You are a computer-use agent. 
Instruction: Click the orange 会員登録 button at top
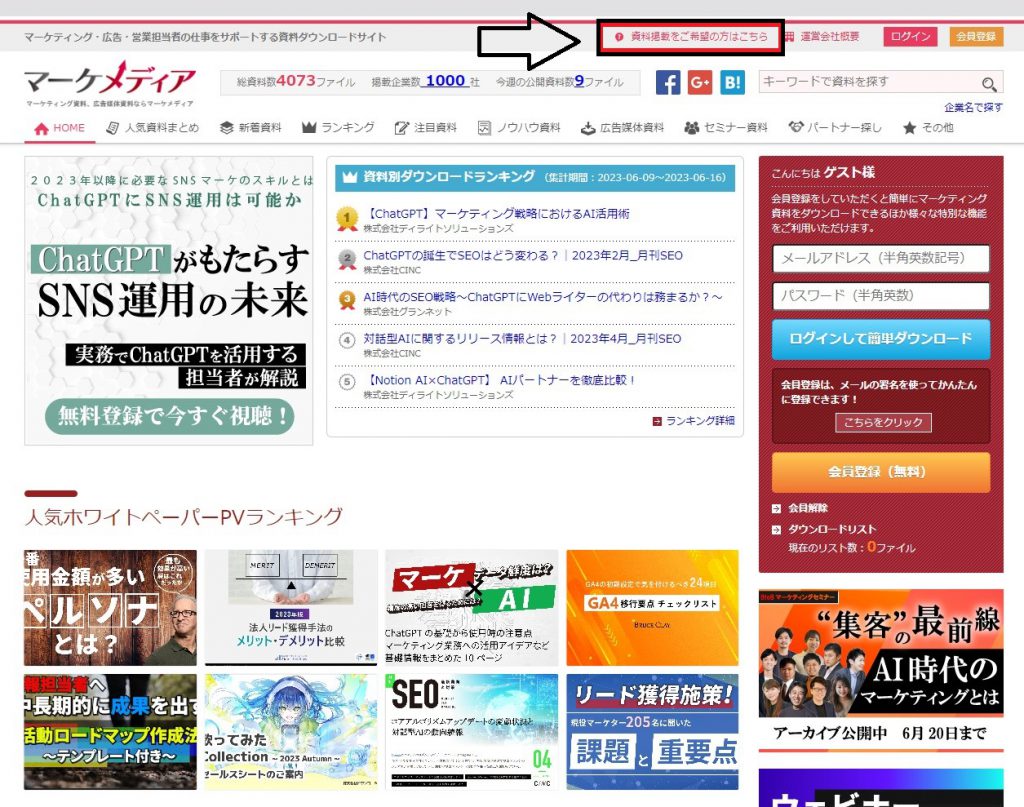point(976,37)
